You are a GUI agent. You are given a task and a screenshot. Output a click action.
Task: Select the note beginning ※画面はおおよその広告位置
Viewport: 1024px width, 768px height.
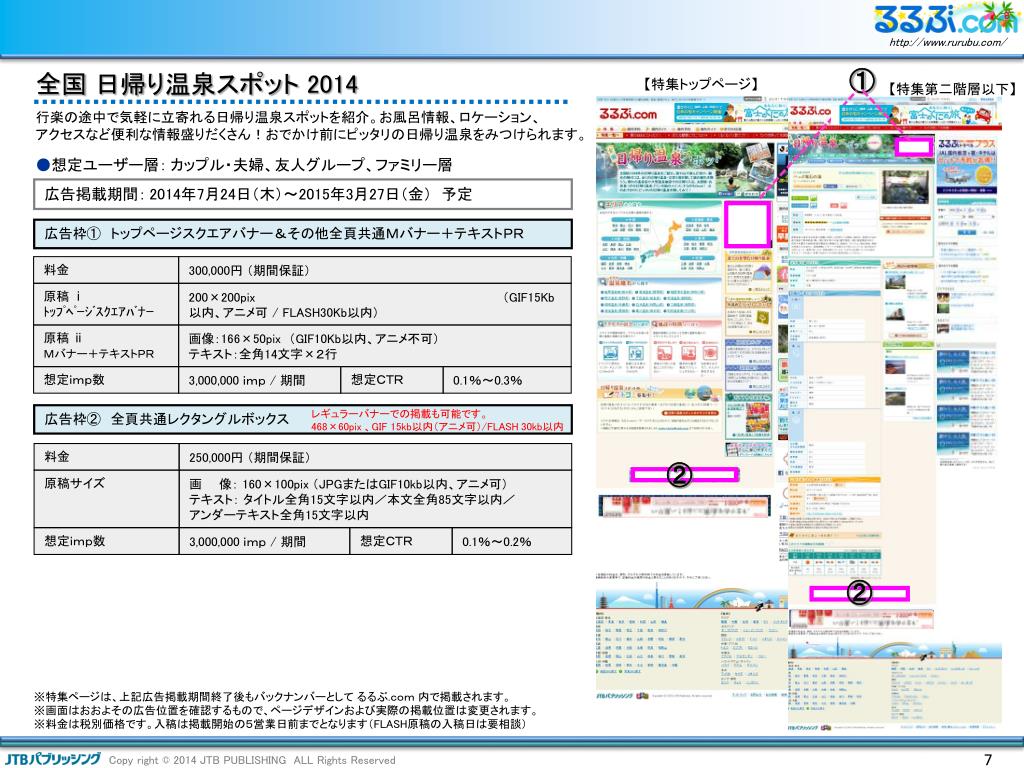286,711
